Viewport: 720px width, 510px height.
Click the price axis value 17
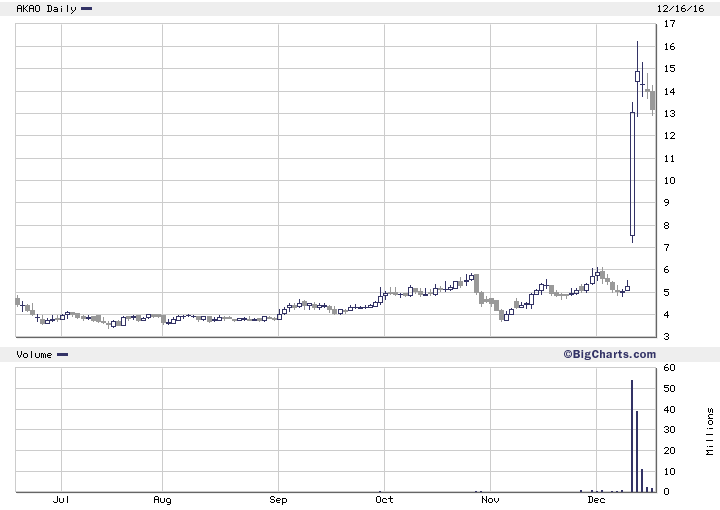669,23
